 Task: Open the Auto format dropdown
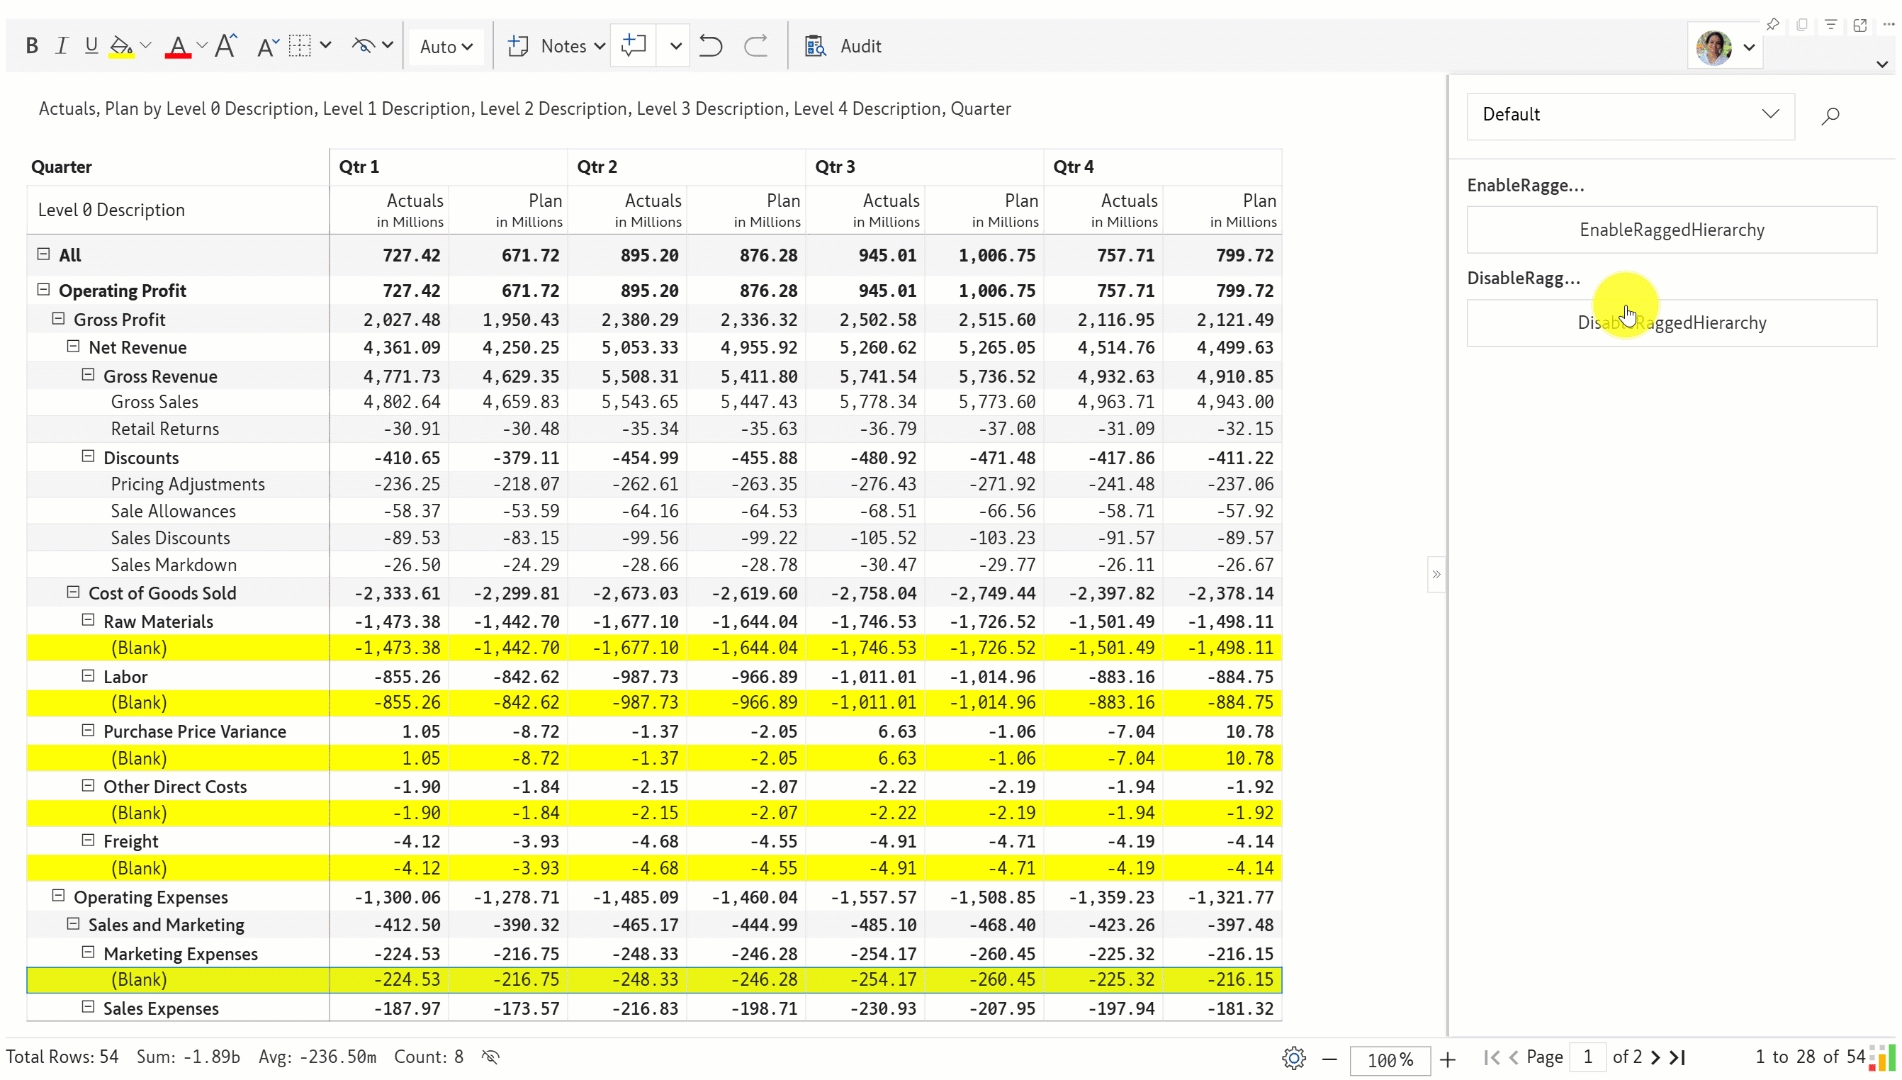coord(446,46)
